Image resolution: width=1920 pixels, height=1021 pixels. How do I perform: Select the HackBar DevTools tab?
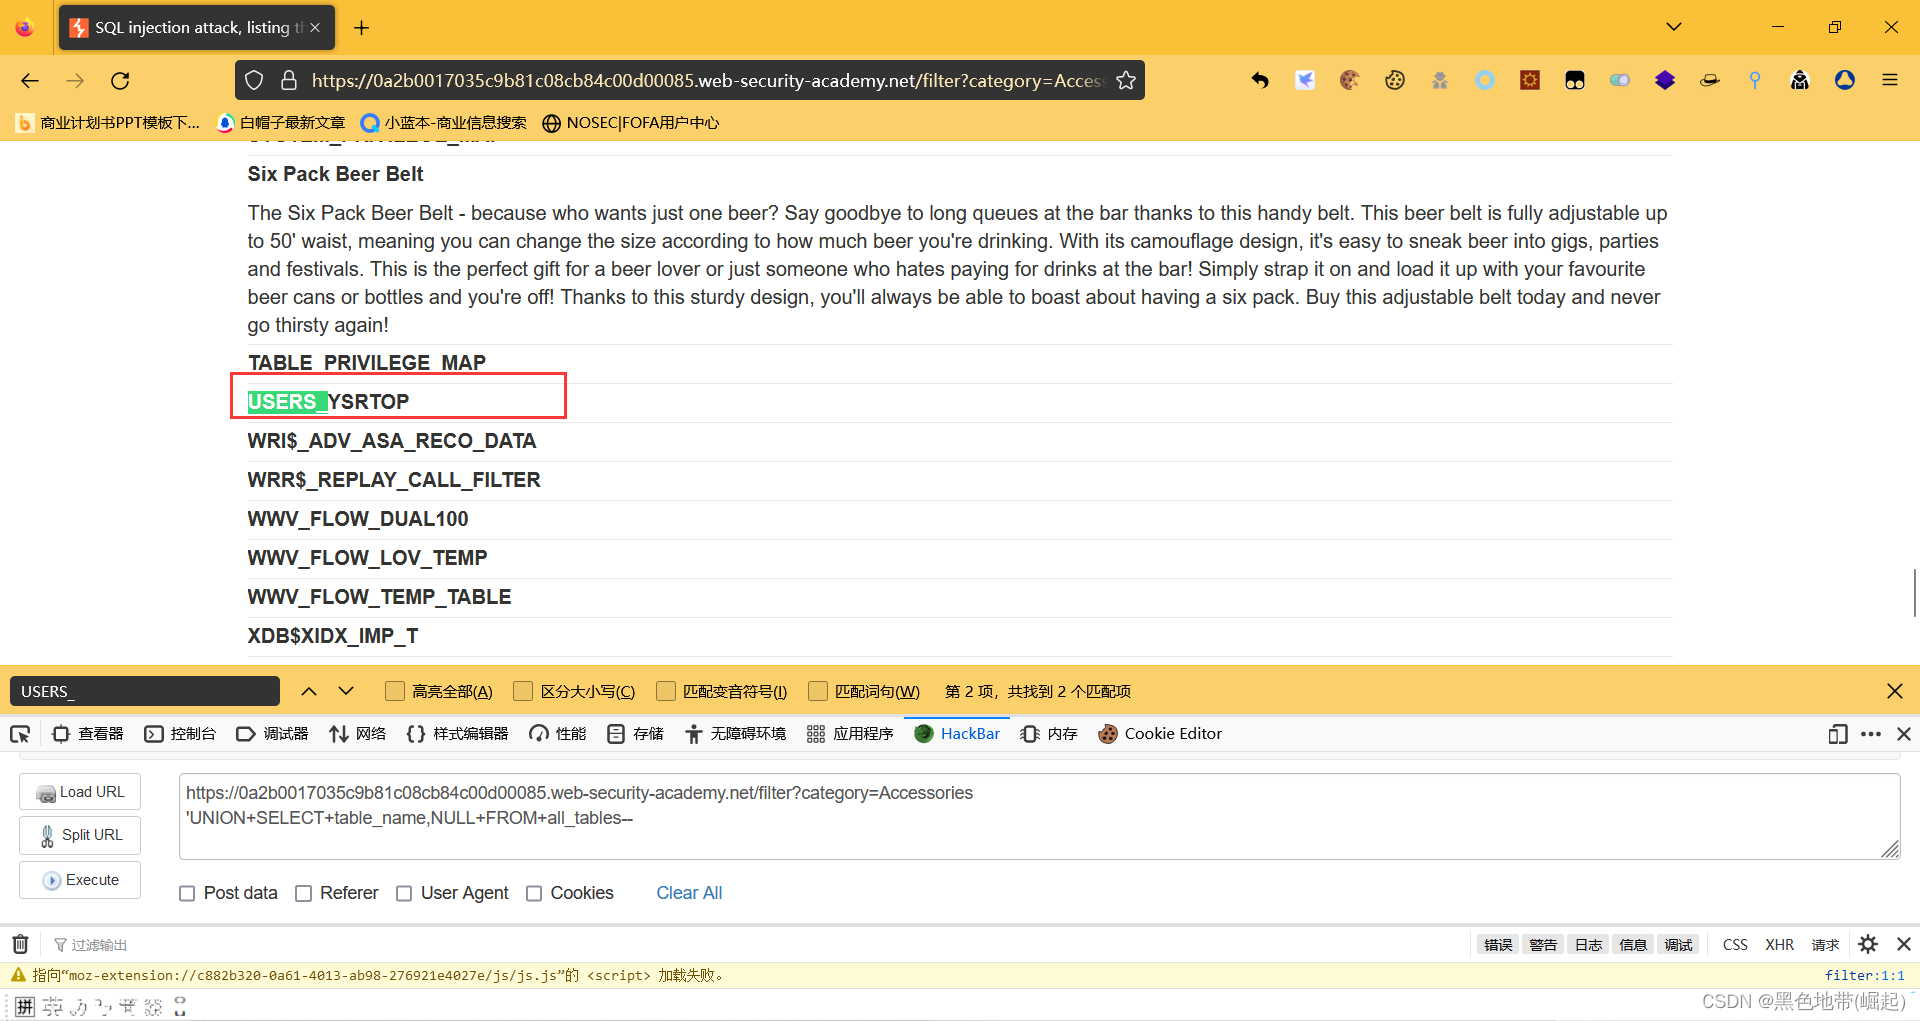click(x=957, y=734)
